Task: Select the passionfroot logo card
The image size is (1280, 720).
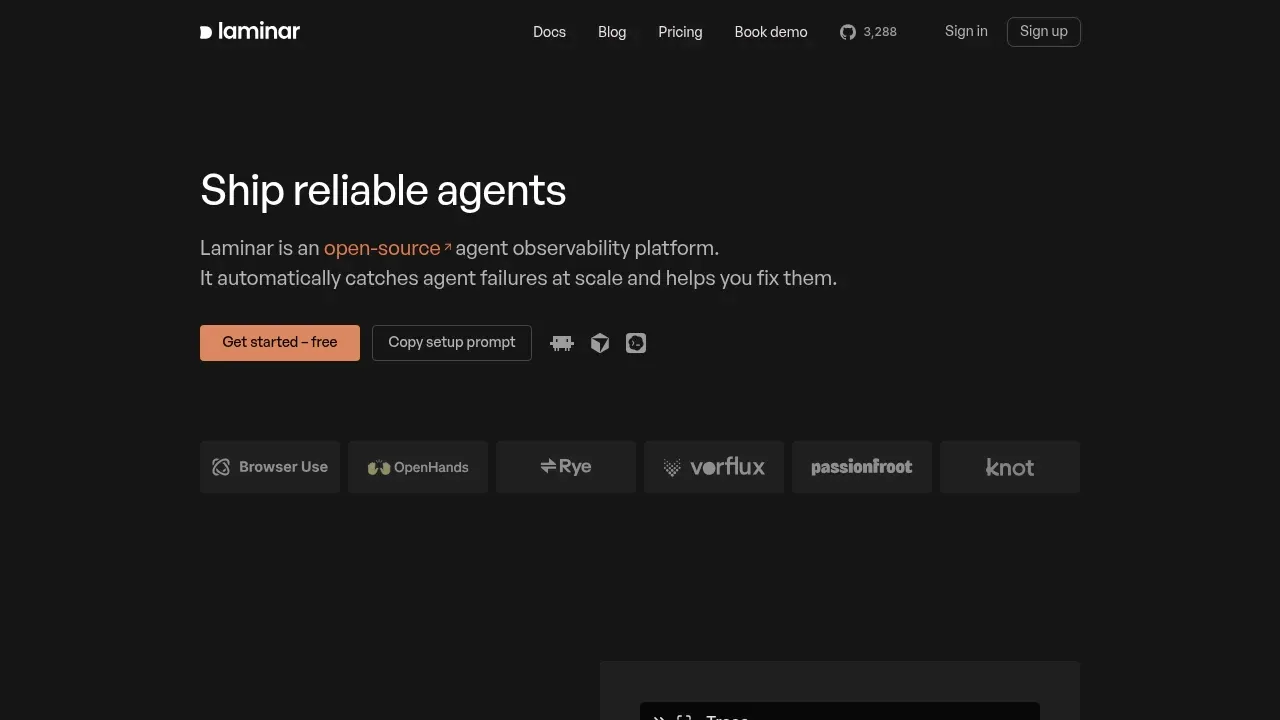Action: (x=862, y=467)
